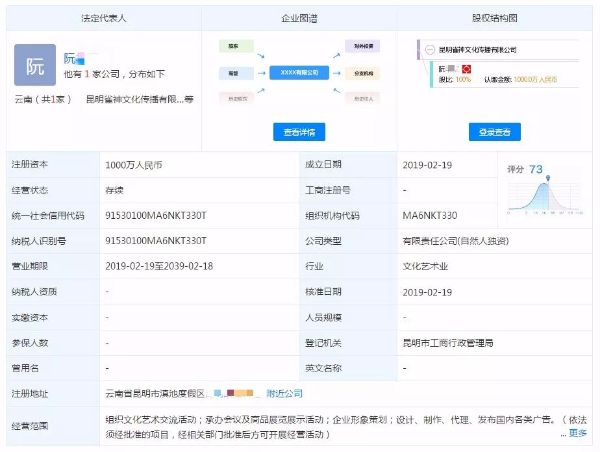Click the 股东 node in enterprise graph
Viewport: 600px width, 452px height.
click(x=234, y=46)
